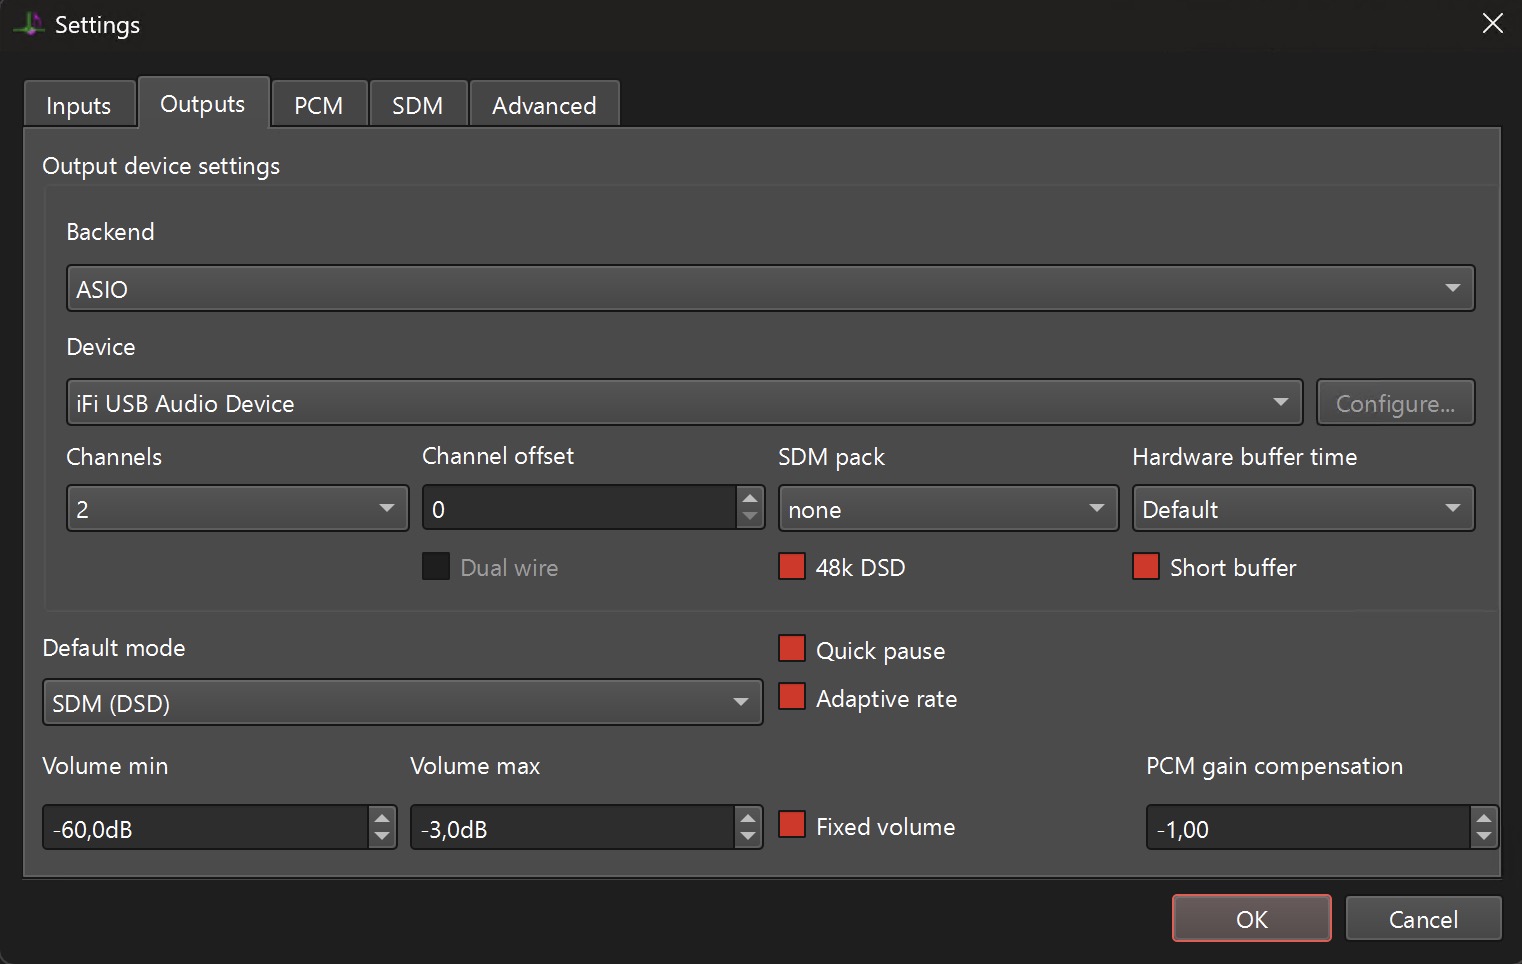Enable the Fixed volume checkbox
The height and width of the screenshot is (964, 1522).
point(792,824)
